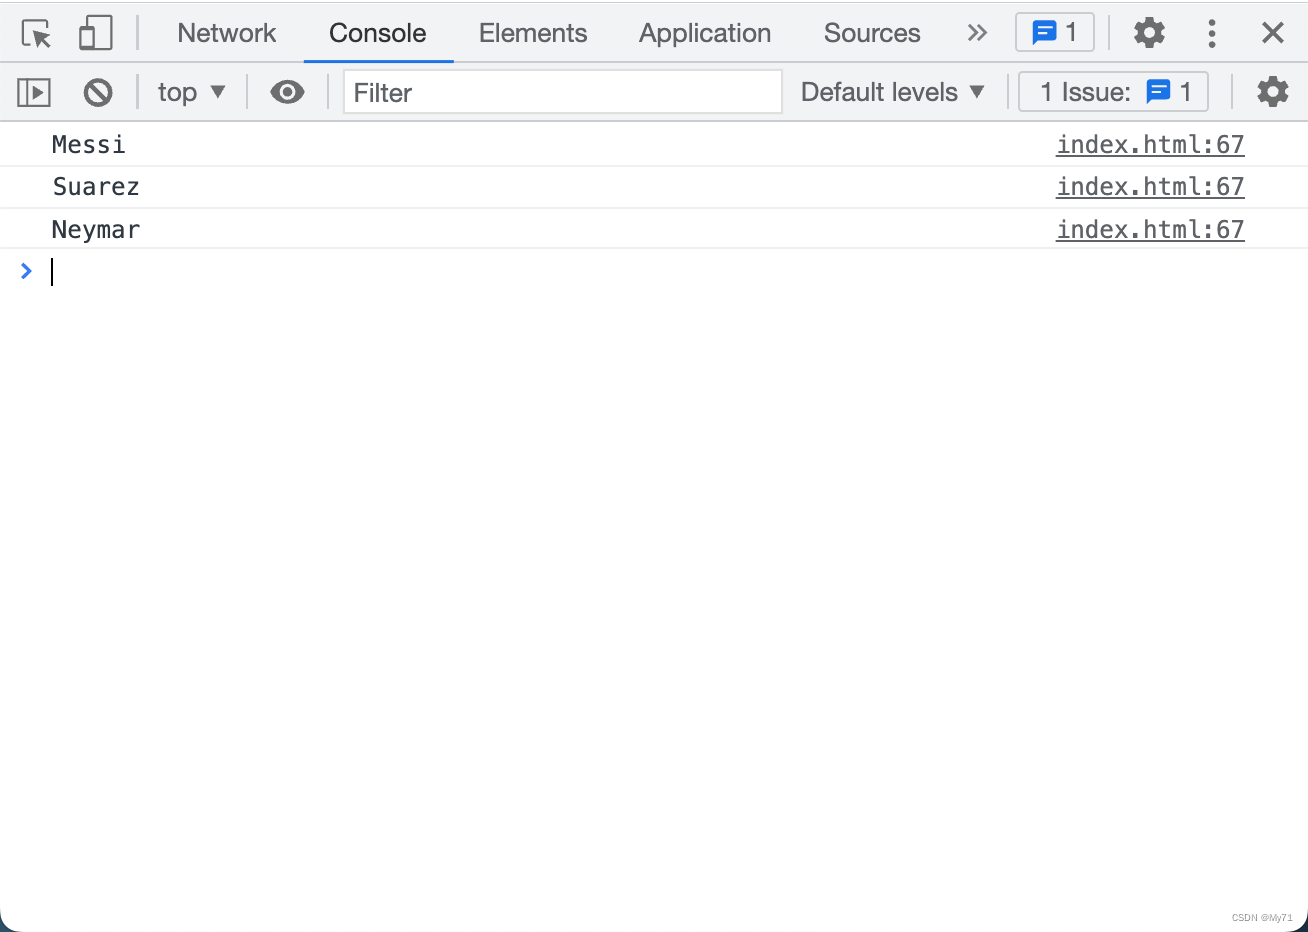
Task: Toggle the device toolbar icon
Action: click(95, 34)
